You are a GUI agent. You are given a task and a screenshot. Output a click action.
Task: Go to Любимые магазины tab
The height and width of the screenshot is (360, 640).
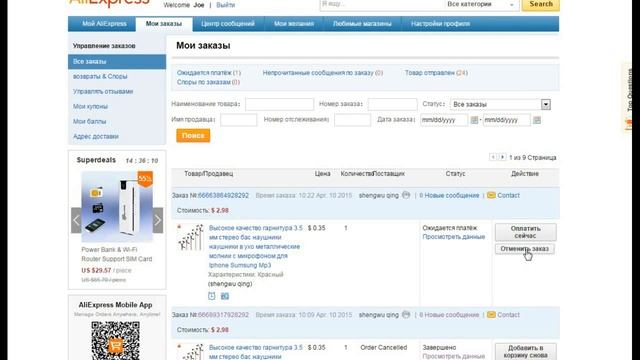click(x=362, y=24)
